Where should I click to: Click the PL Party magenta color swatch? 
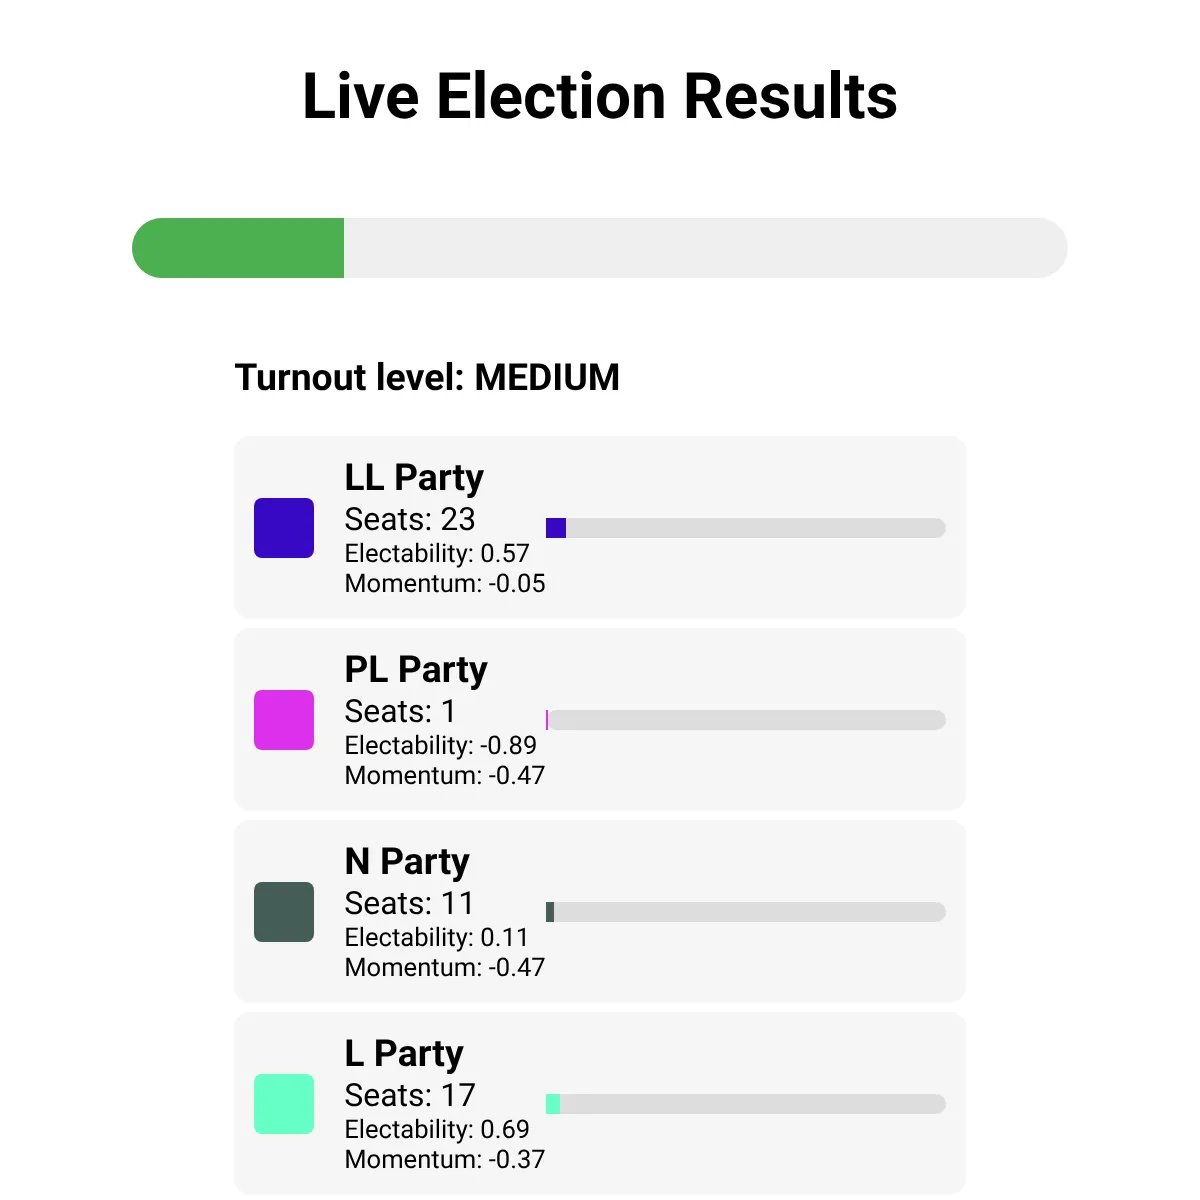point(284,720)
